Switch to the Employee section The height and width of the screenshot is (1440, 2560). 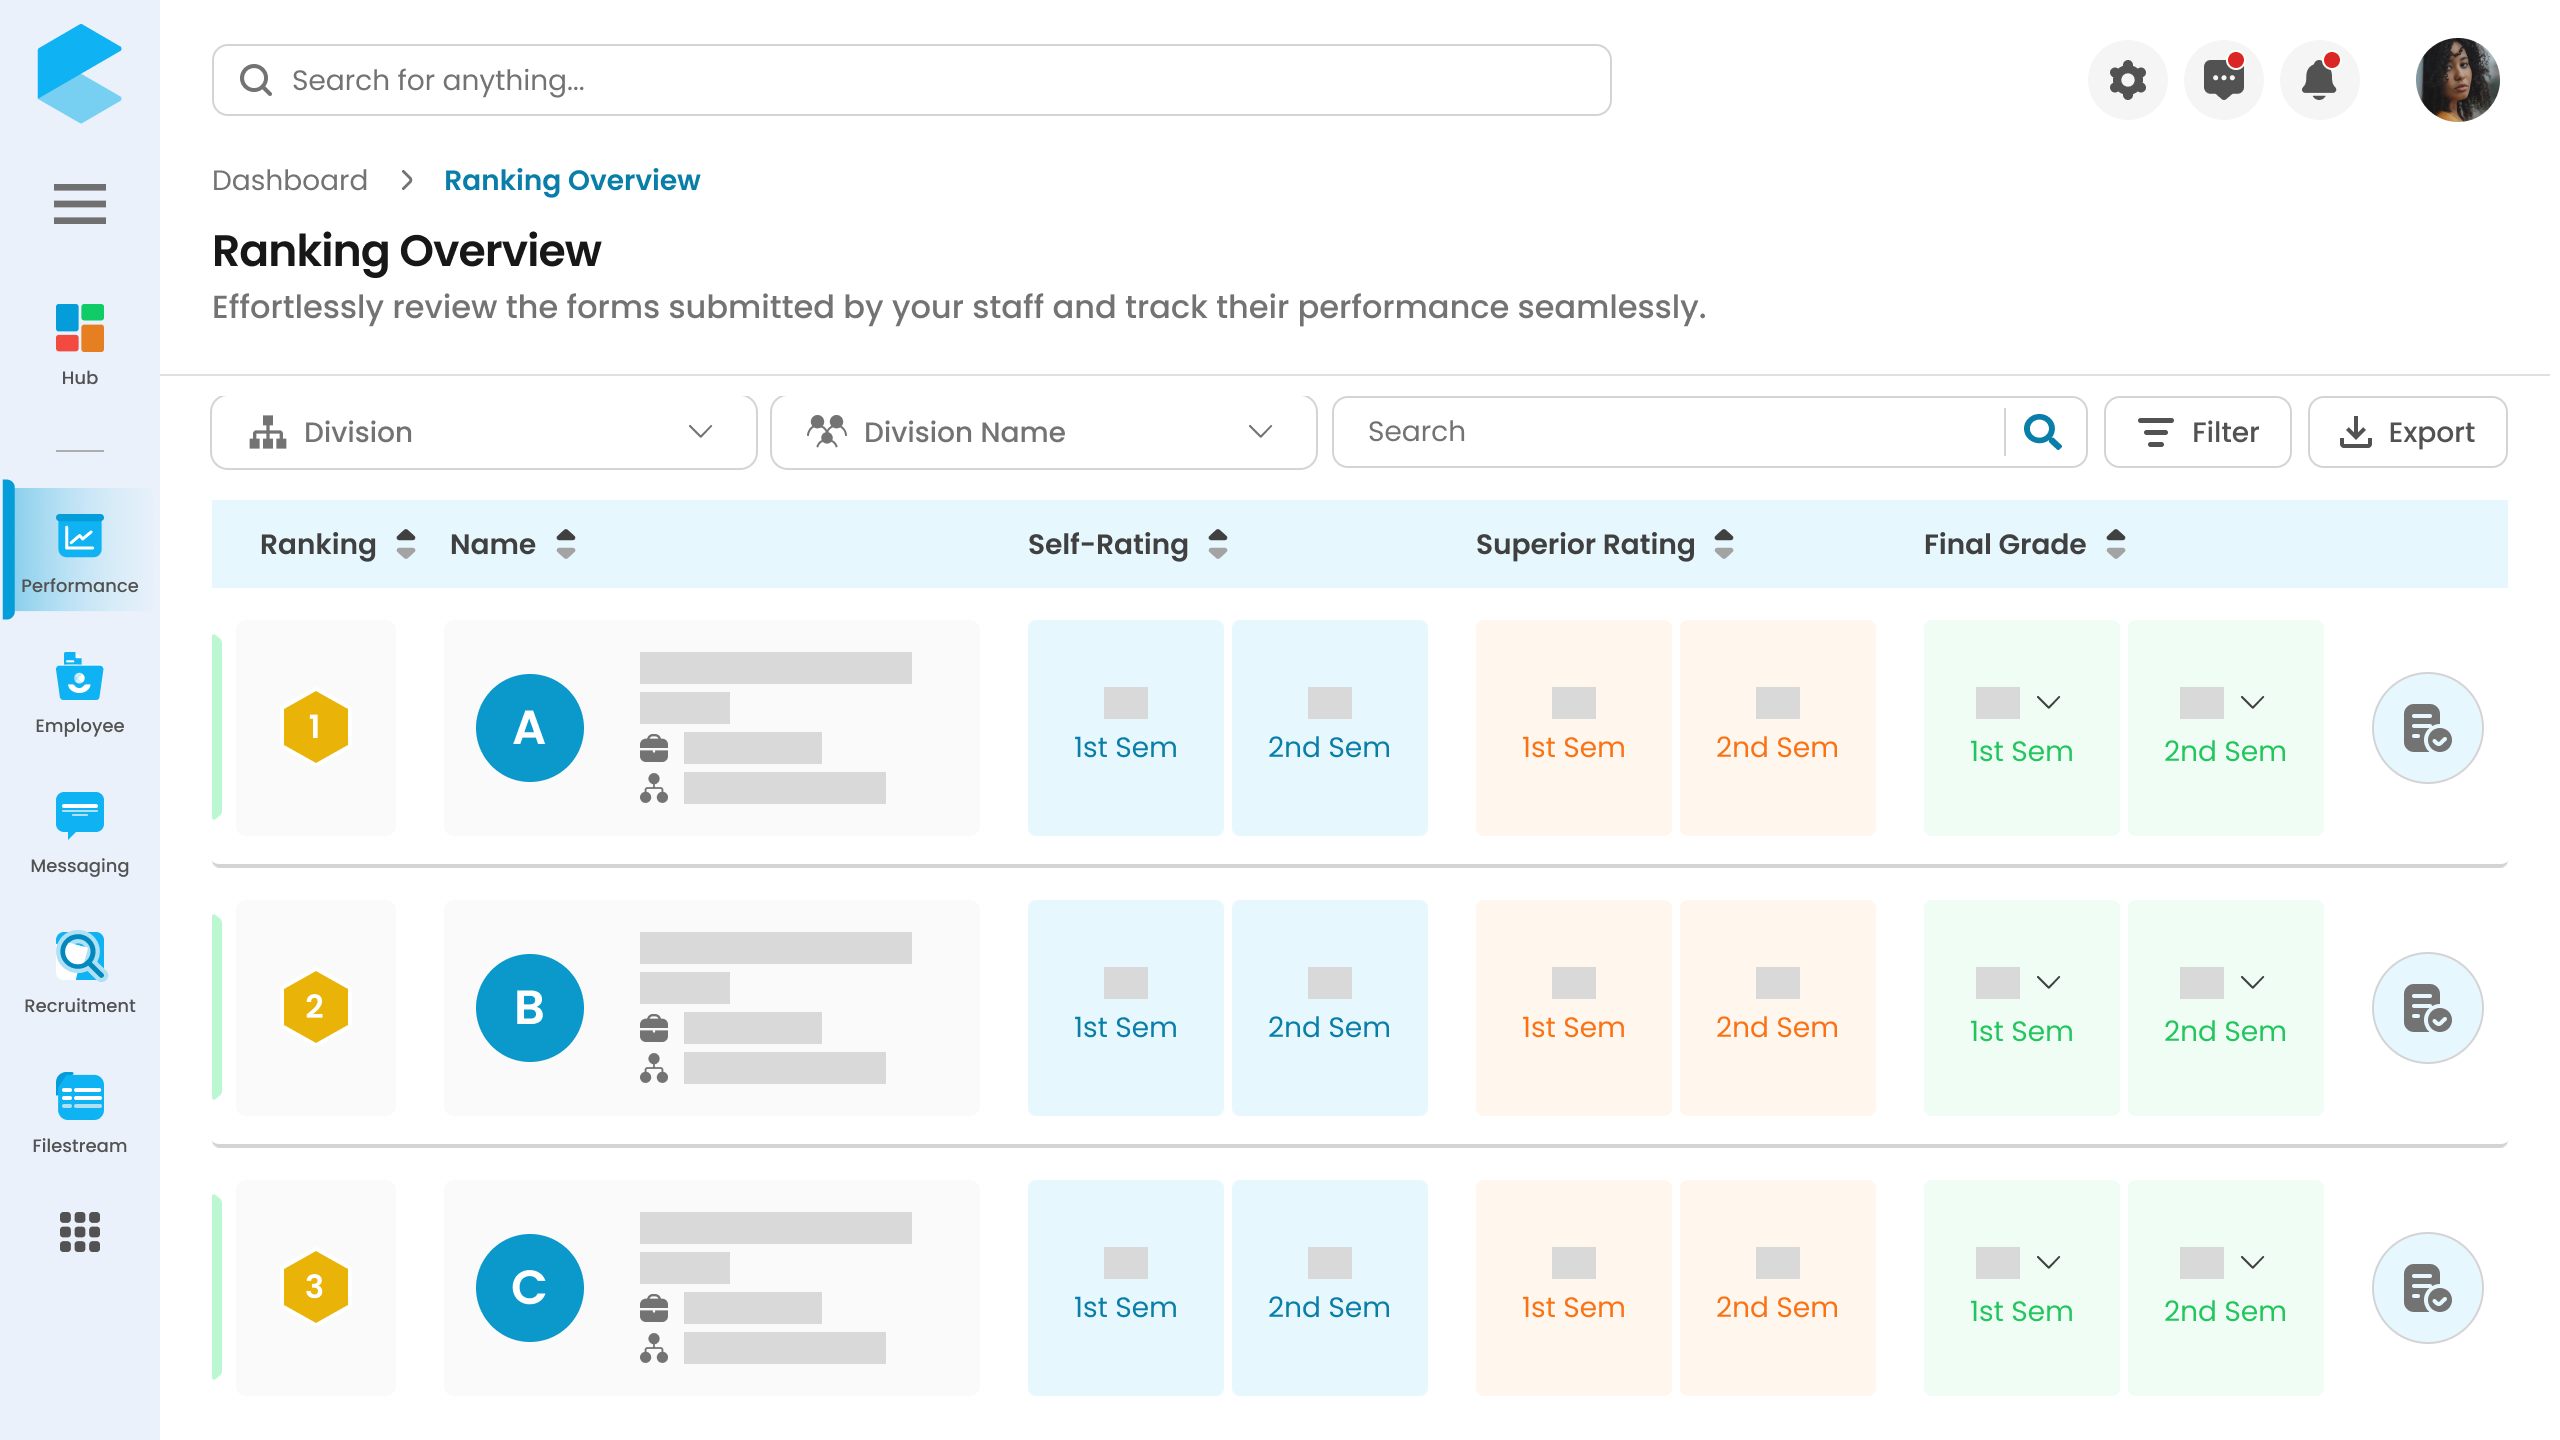click(80, 693)
